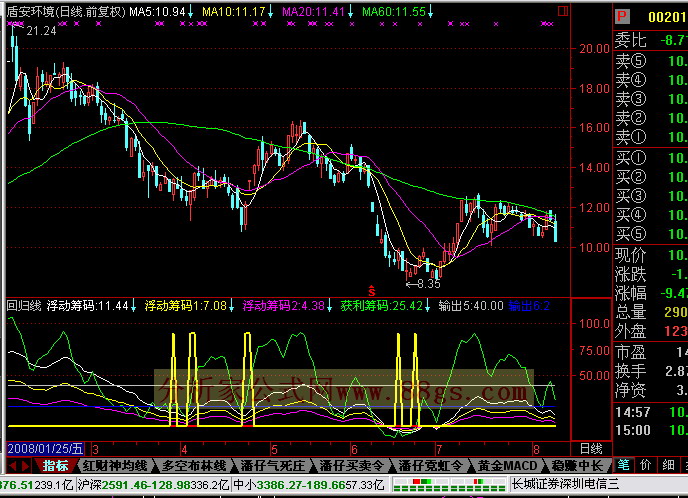Click the yellow 浮动筹码1:7.08 value
Image resolution: width=688 pixels, height=498 pixels.
tap(186, 306)
